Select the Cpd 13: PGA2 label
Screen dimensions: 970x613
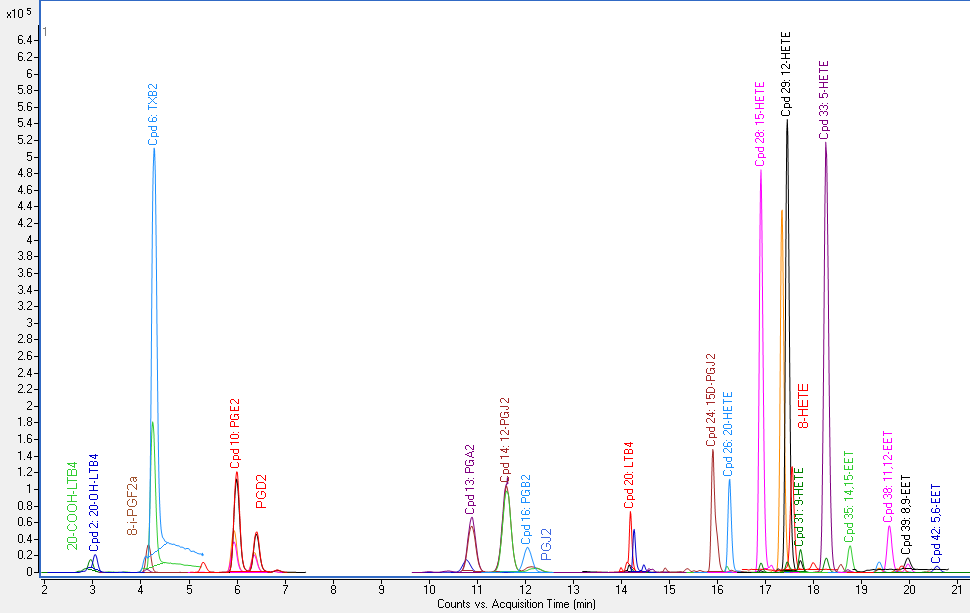470,480
